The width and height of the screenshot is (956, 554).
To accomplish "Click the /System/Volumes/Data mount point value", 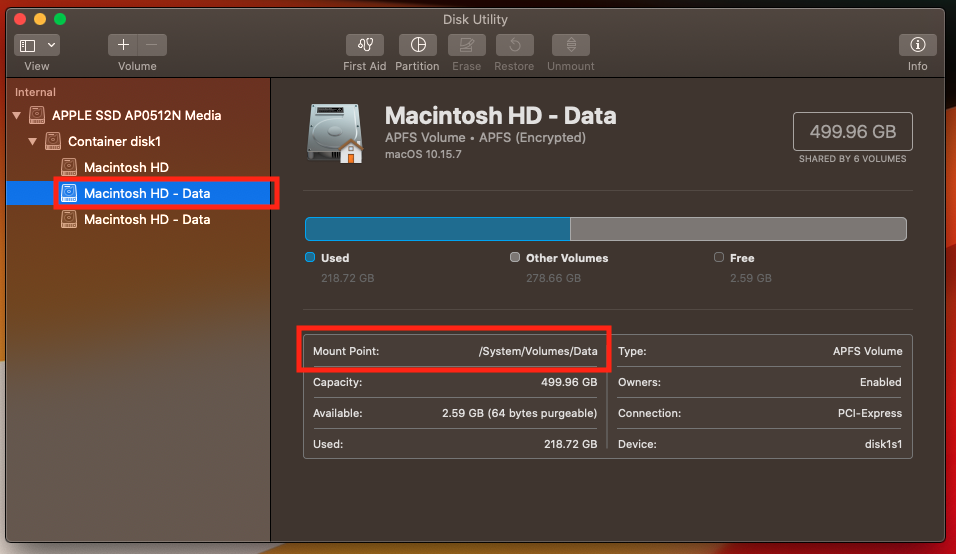I will coord(538,351).
